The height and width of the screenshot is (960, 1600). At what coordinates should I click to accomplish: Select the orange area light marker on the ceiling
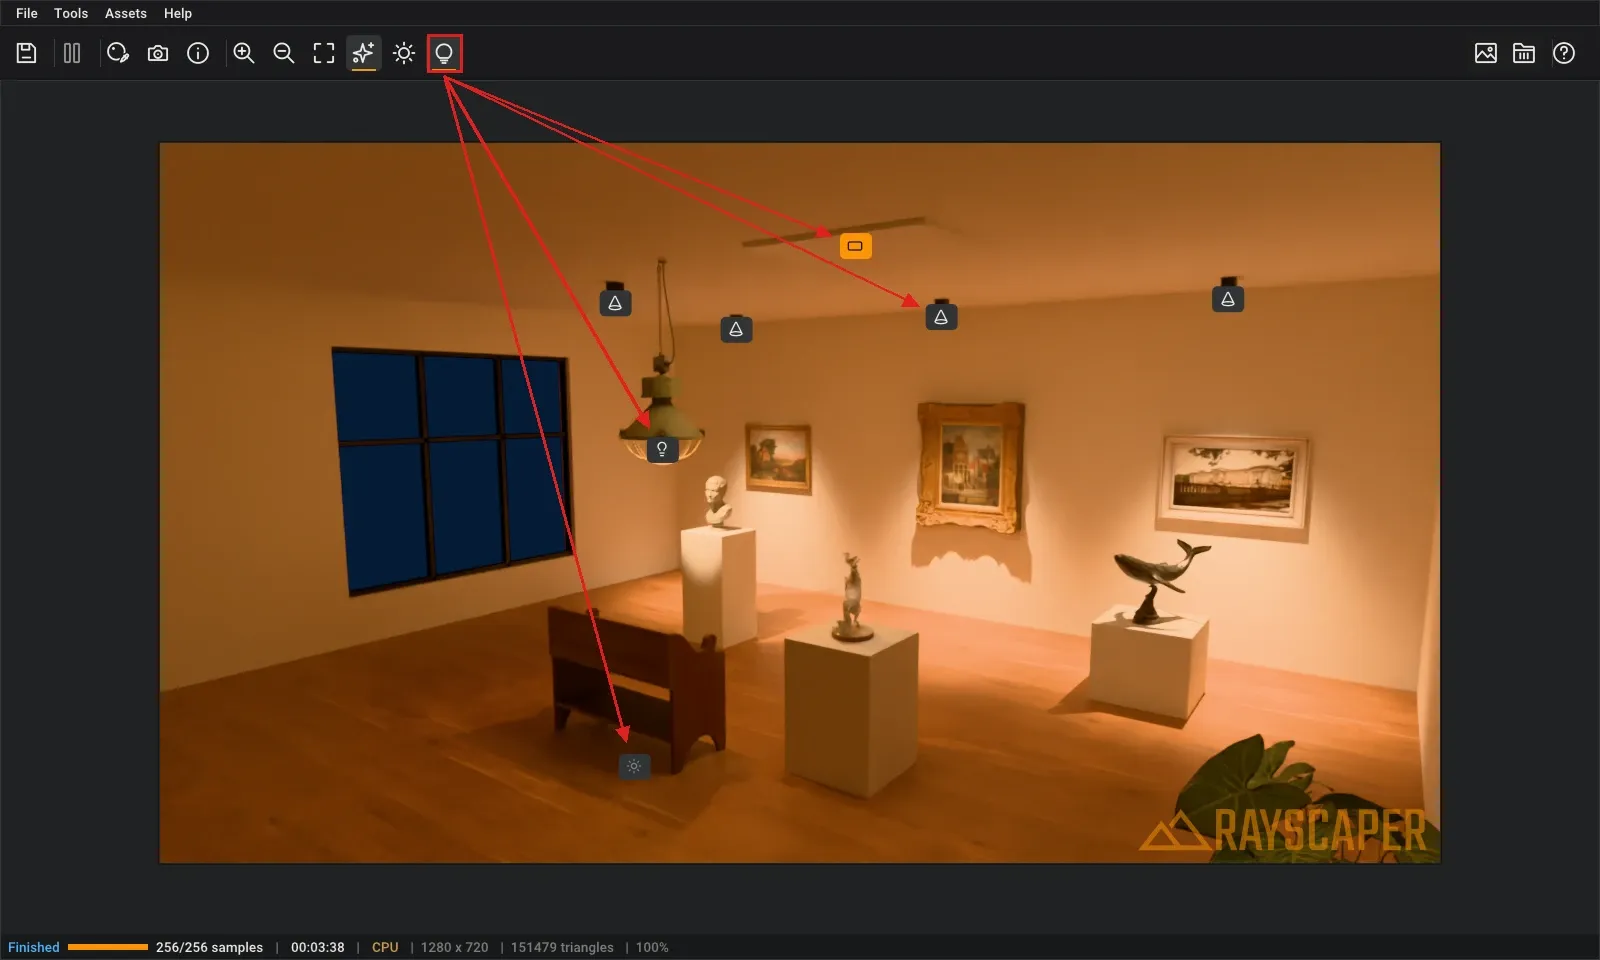(855, 246)
